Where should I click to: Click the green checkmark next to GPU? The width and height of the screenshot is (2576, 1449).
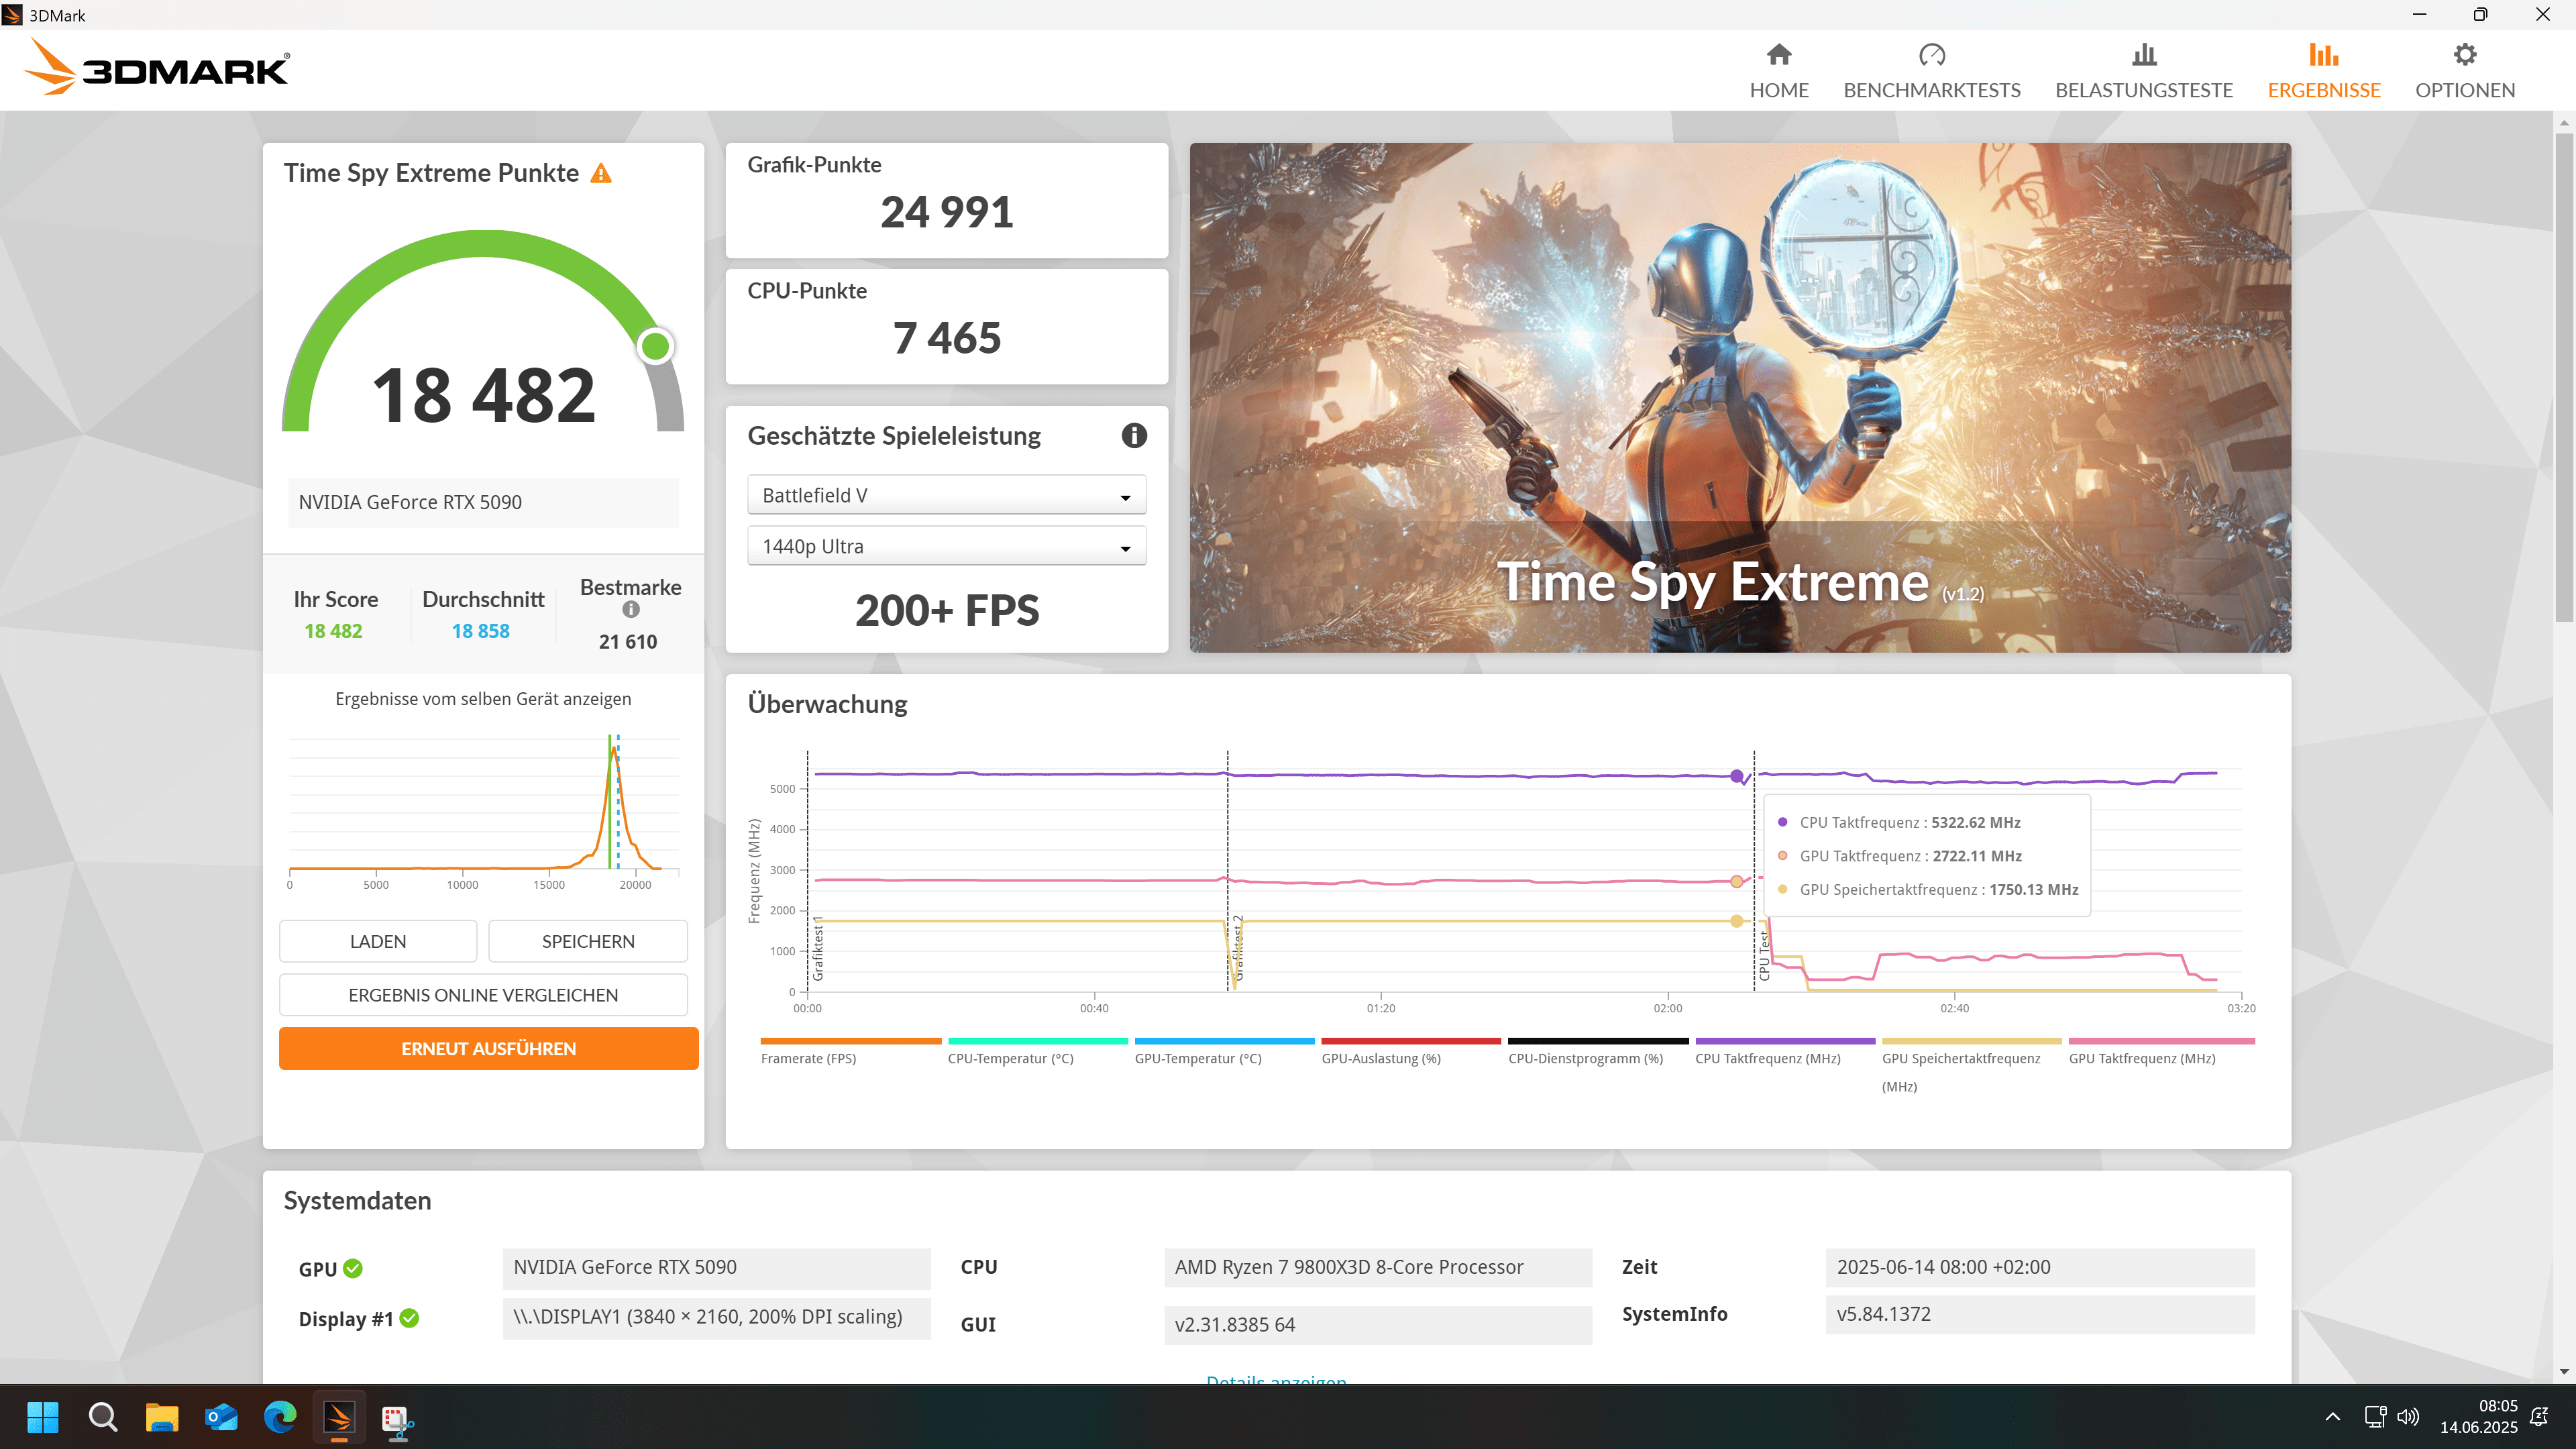pyautogui.click(x=353, y=1268)
